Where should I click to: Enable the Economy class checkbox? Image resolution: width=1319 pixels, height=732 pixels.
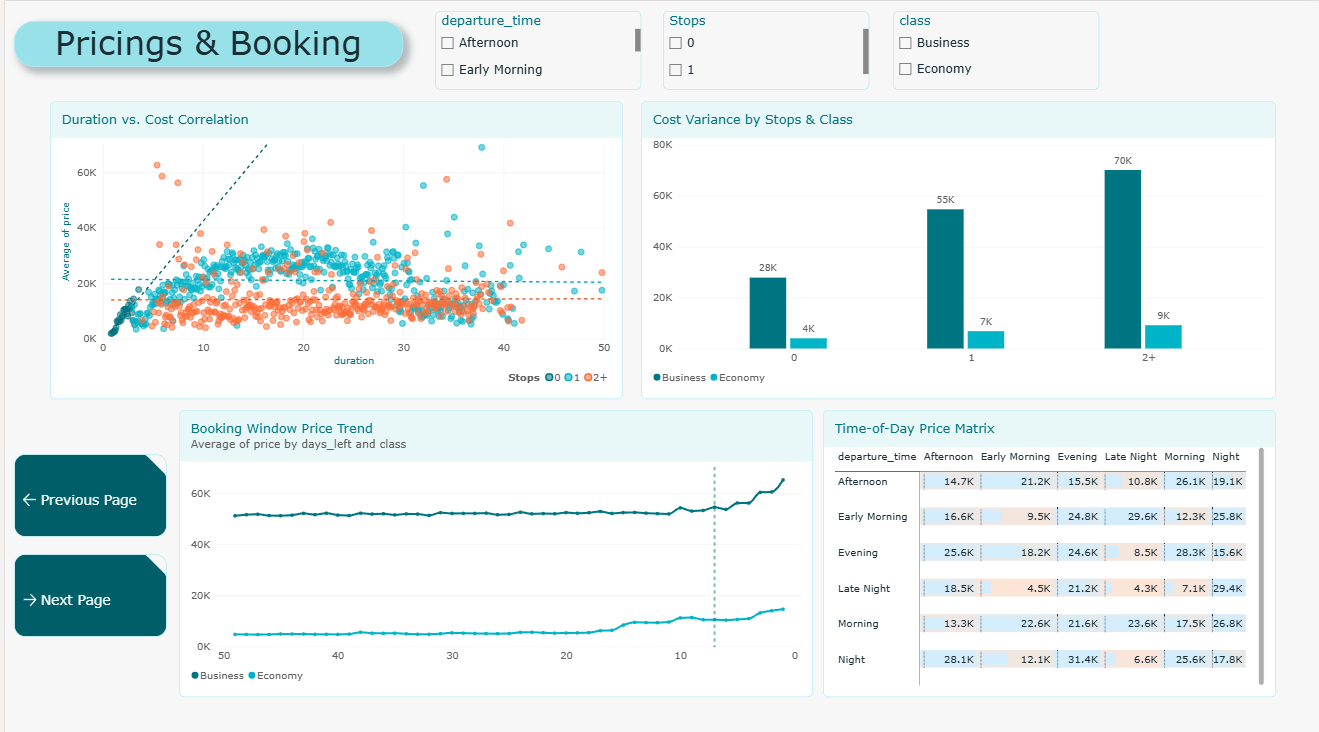905,69
